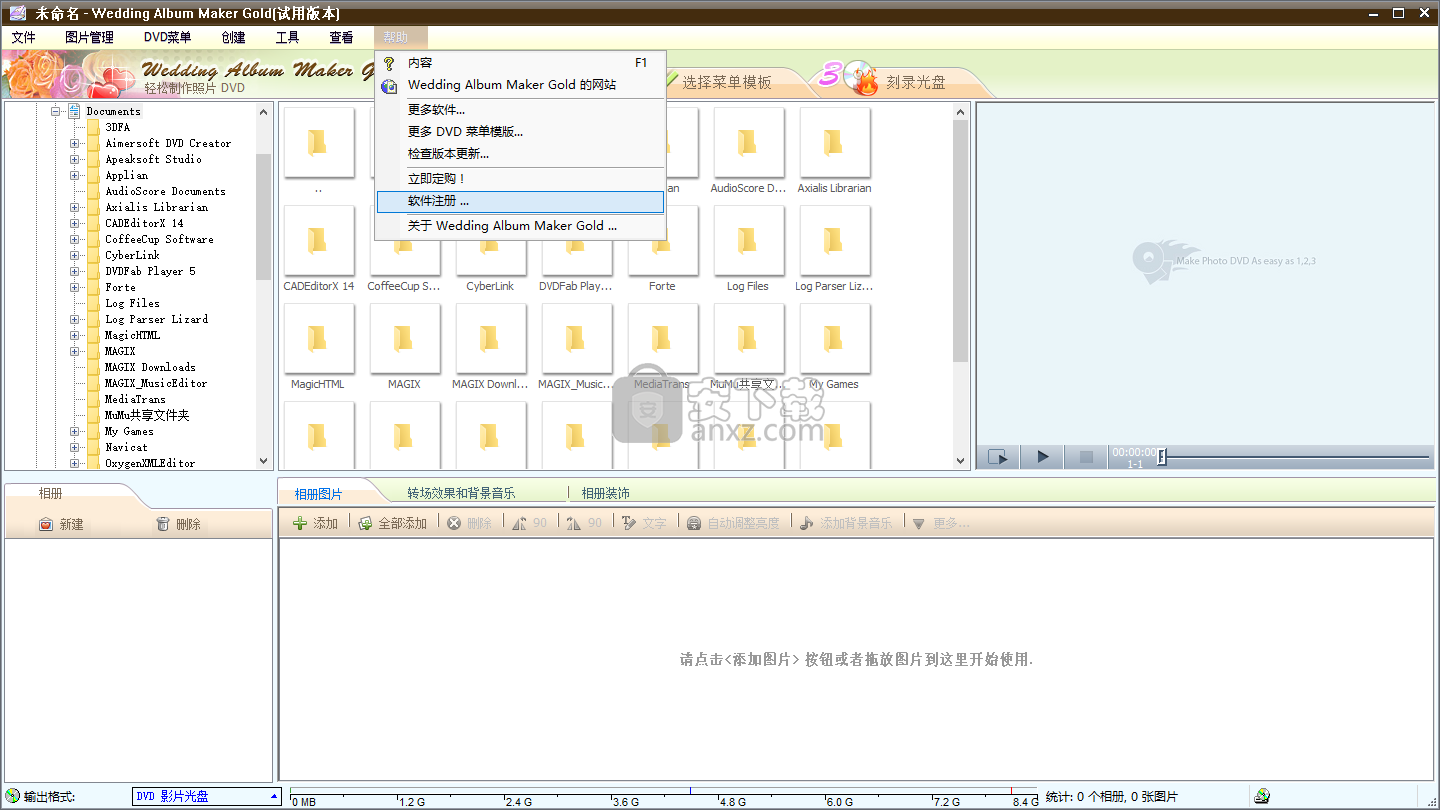
Task: Click the help question mark icon for 内容
Action: pyautogui.click(x=389, y=63)
